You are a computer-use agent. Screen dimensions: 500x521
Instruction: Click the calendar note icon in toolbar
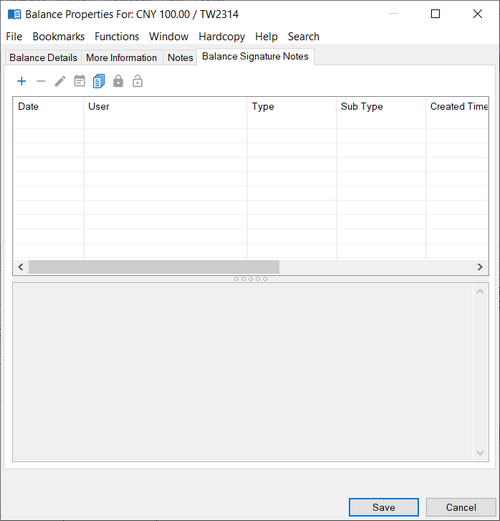(x=79, y=81)
